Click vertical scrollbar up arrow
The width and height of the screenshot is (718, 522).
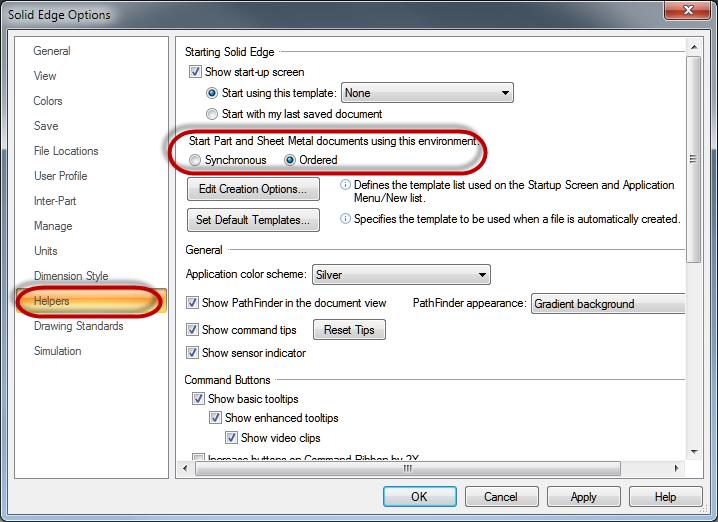point(694,47)
